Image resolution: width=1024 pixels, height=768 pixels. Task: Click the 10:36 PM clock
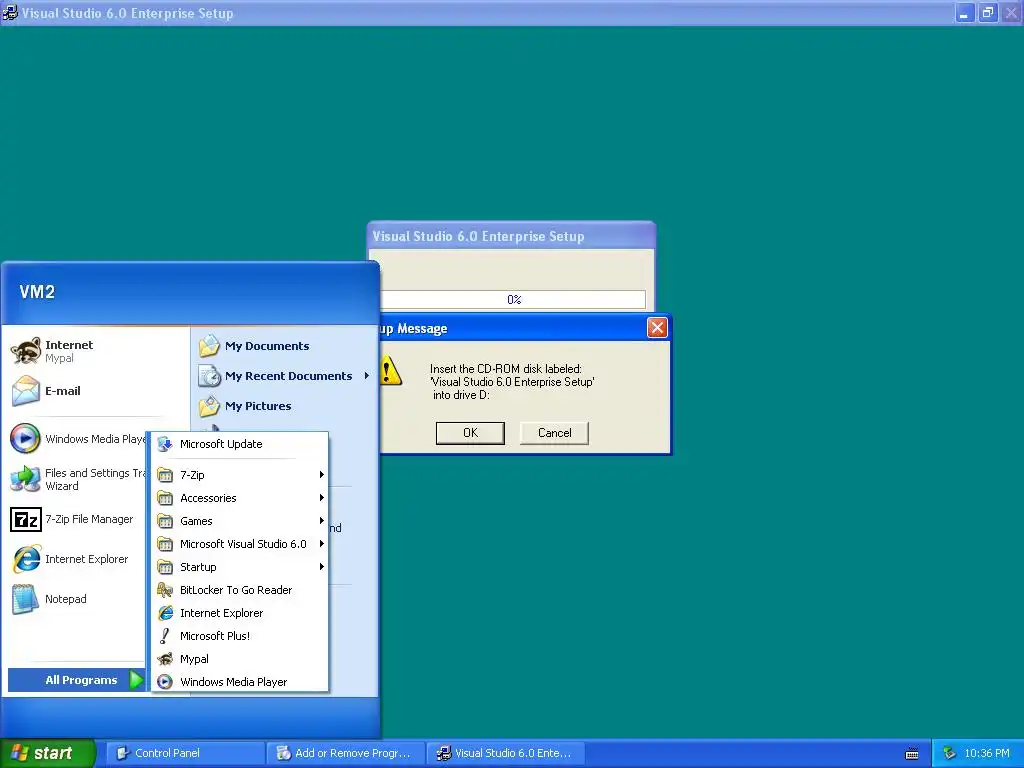pos(987,754)
